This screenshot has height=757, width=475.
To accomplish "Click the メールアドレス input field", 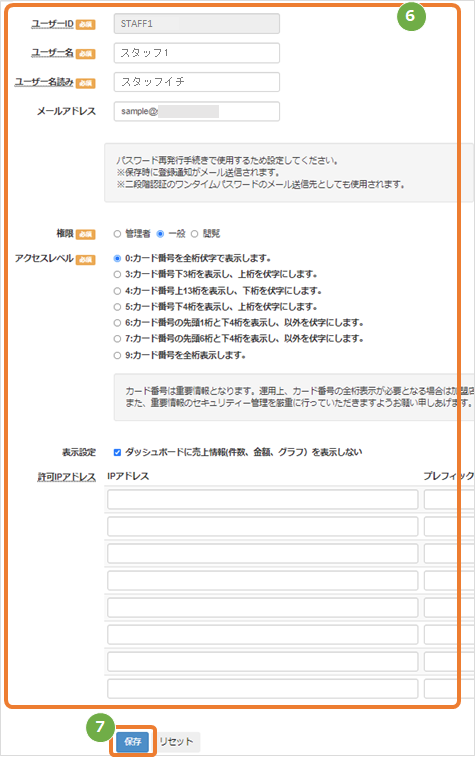I will [x=196, y=112].
